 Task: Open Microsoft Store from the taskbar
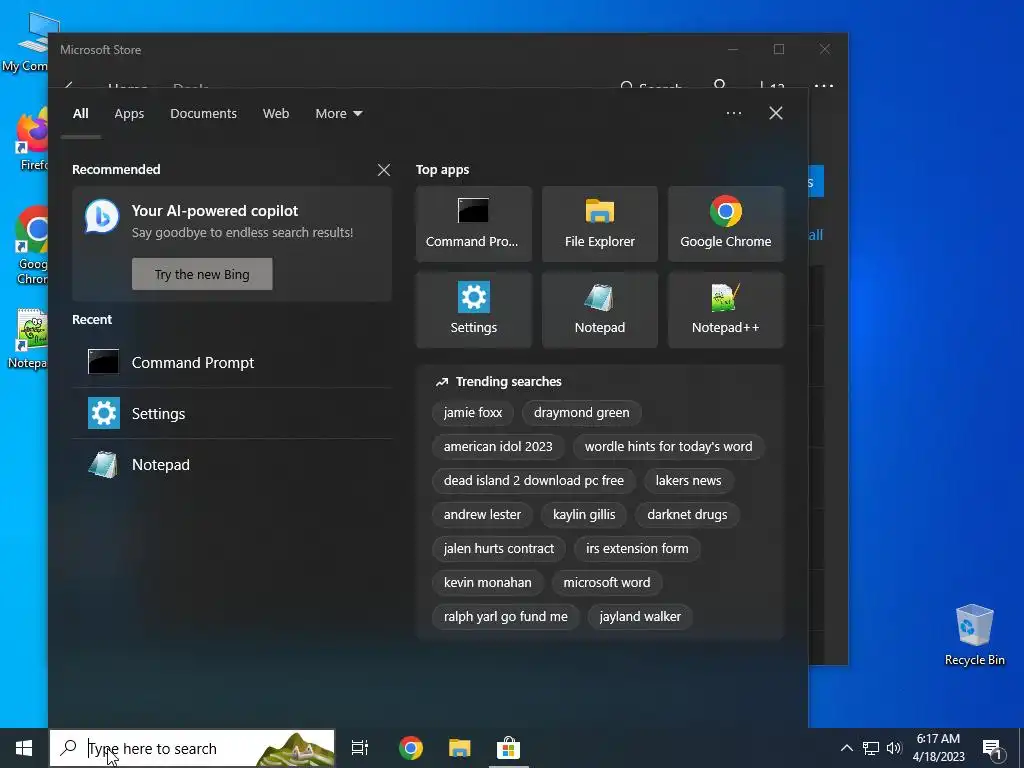pos(508,748)
